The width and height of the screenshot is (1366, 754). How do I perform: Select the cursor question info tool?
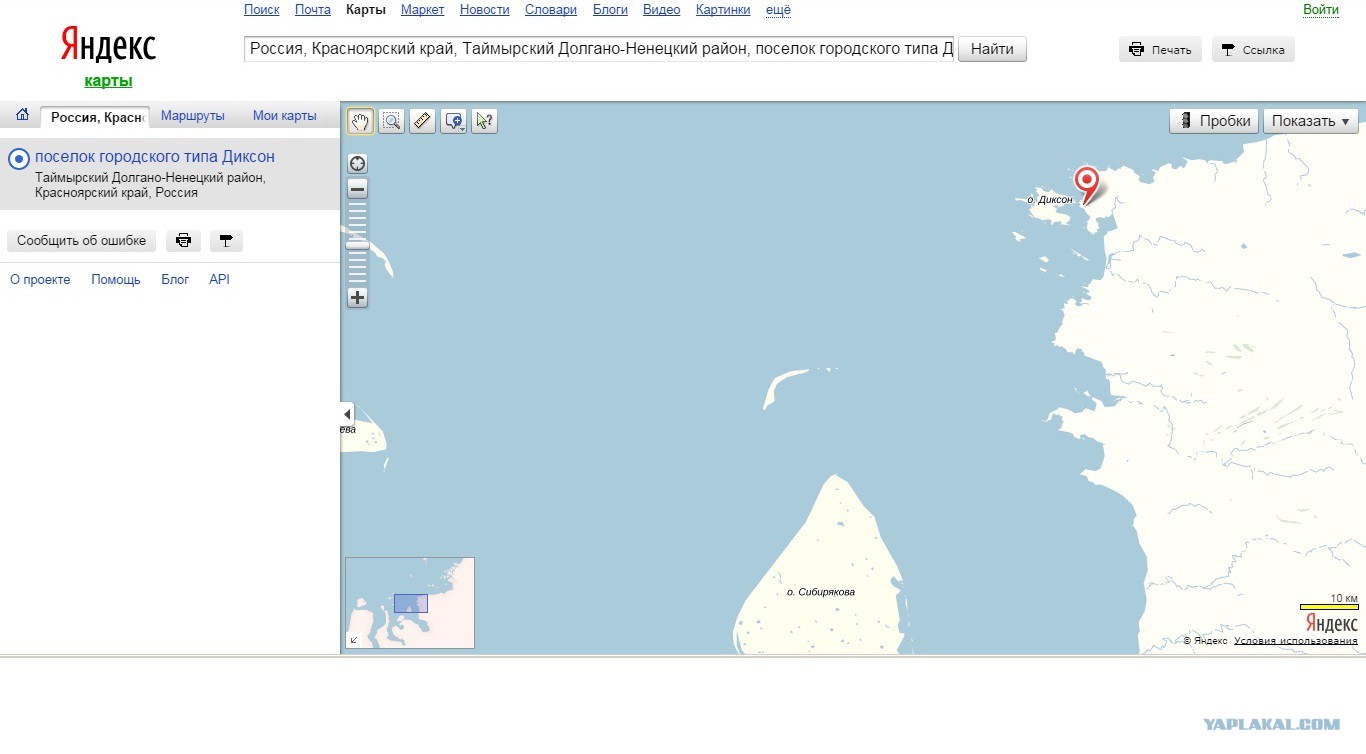pyautogui.click(x=485, y=121)
